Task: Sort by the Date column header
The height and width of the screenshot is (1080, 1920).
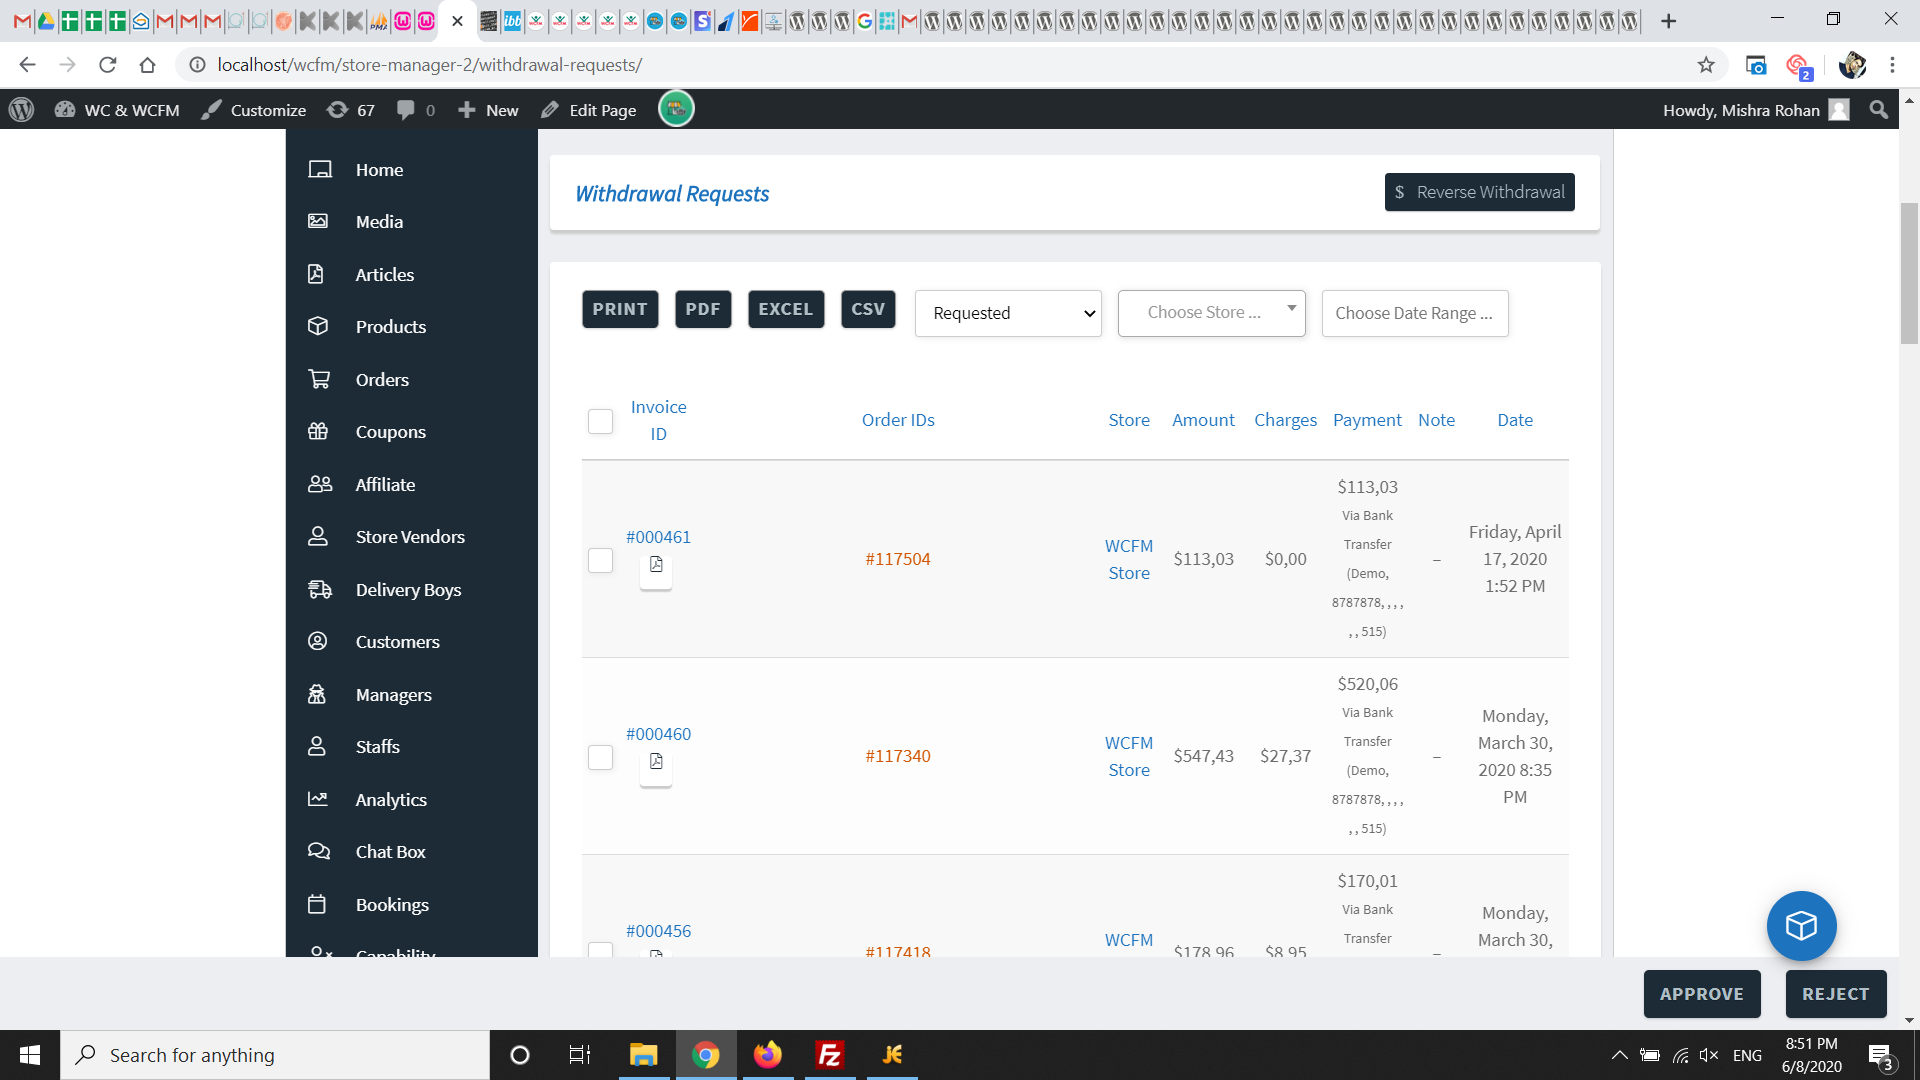Action: 1515,420
